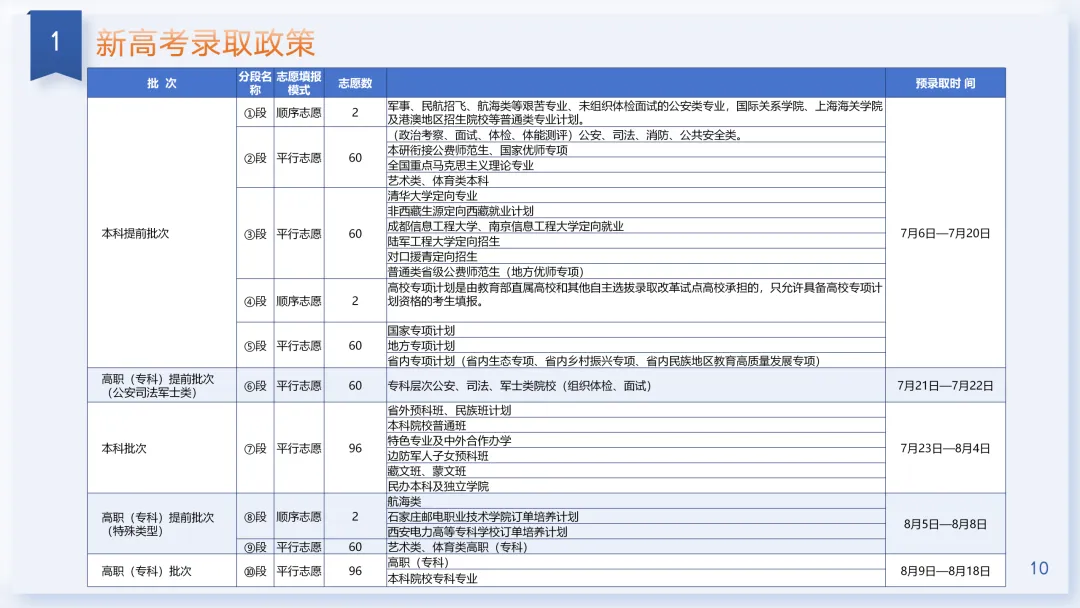Click the date 7月6日—7月20日
Viewport: 1080px width, 608px height.
coord(945,233)
